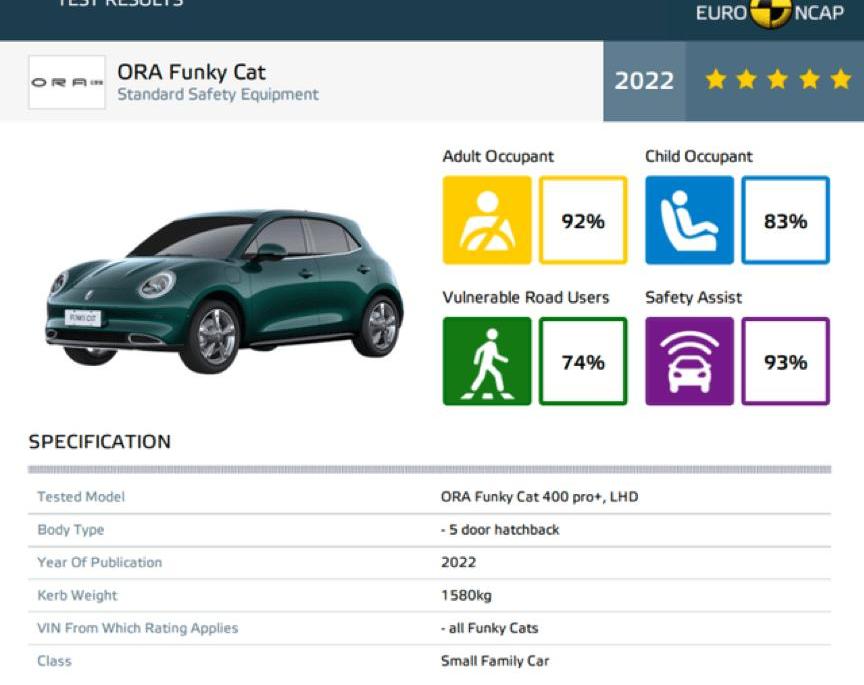
Task: Click the yellow Adult Occupant protection icon
Action: tap(487, 218)
